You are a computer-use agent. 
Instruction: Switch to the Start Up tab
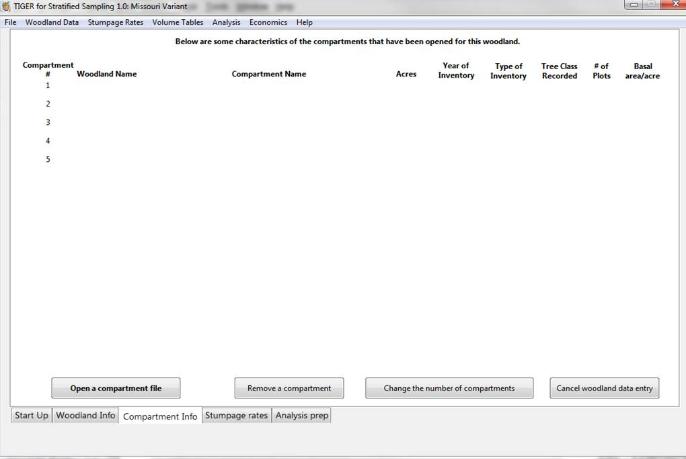[x=30, y=415]
